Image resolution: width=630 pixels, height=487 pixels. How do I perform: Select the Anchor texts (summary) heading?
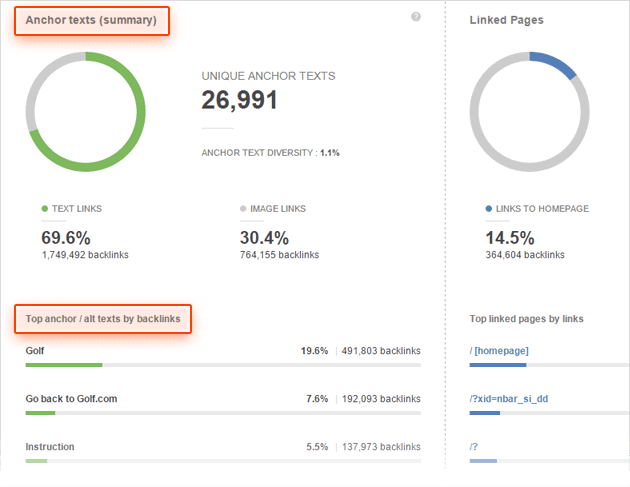pos(91,20)
